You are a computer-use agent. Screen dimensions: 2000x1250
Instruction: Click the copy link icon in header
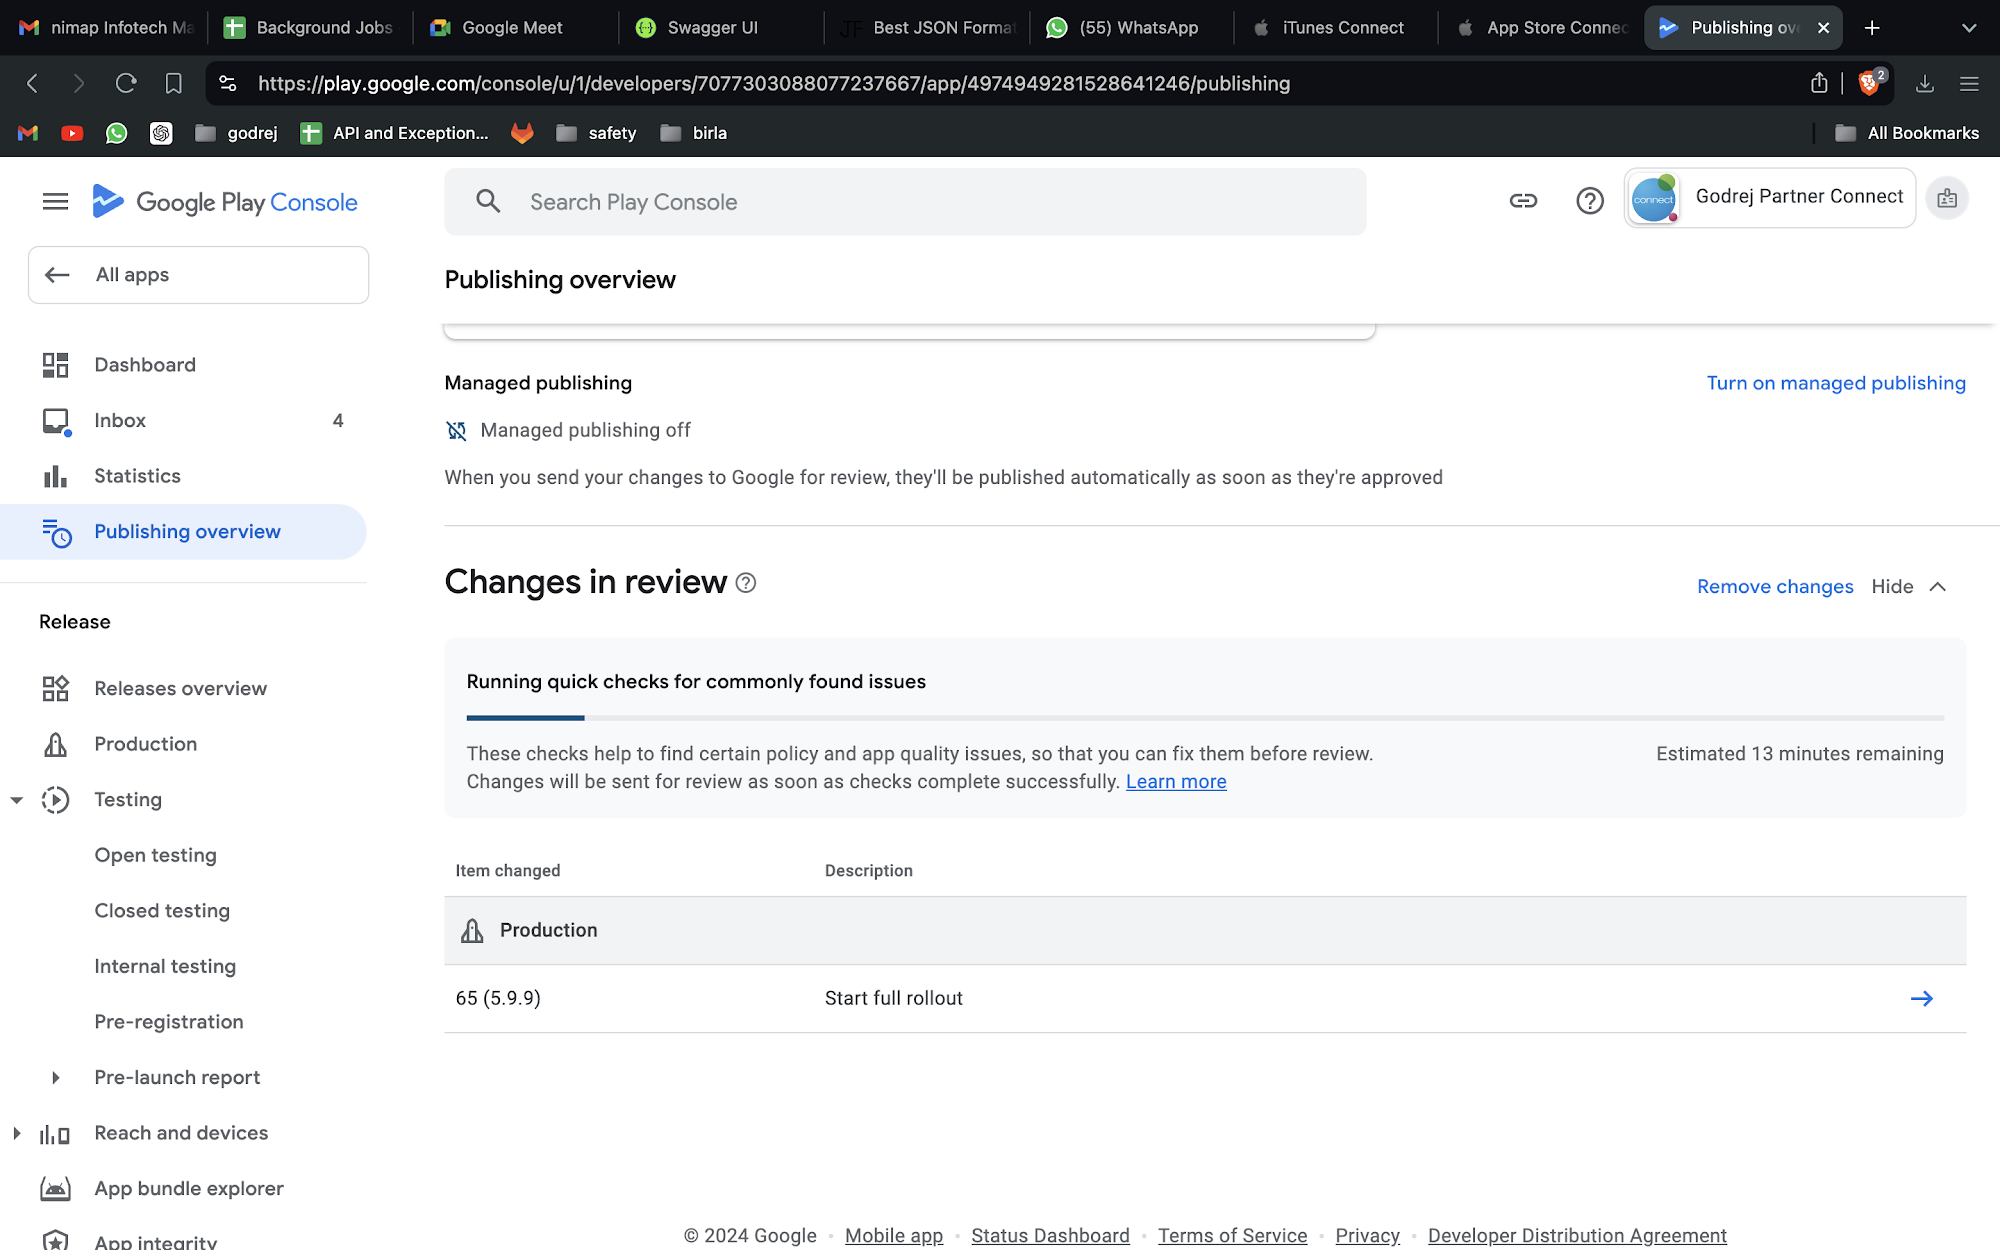1523,201
